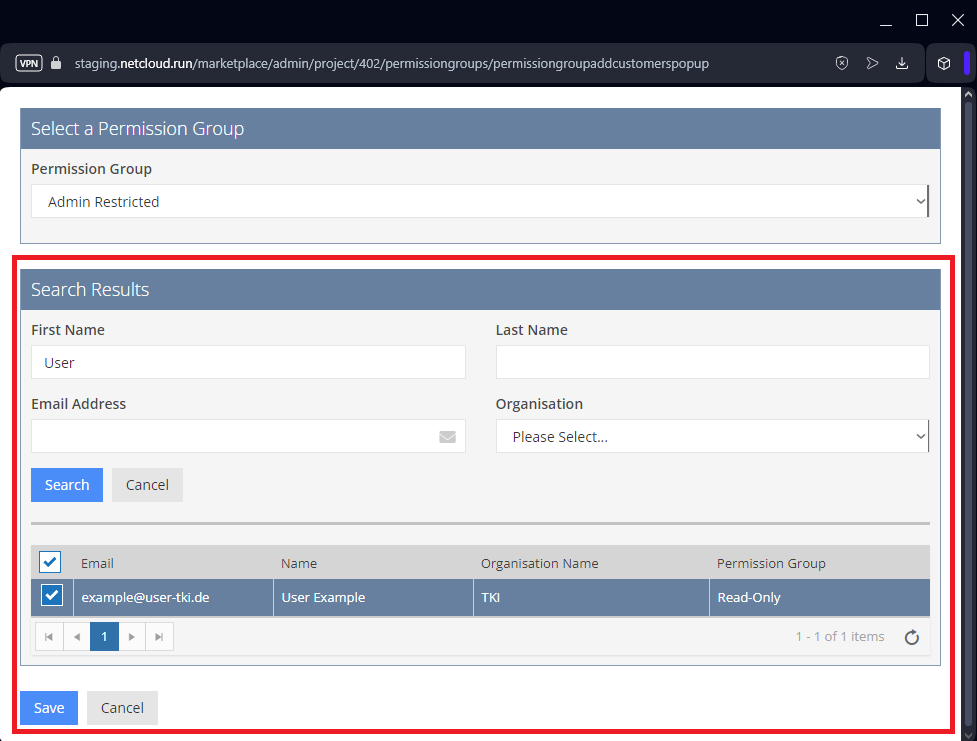Image resolution: width=977 pixels, height=741 pixels.
Task: Expand the Organisation dropdown
Action: [712, 436]
